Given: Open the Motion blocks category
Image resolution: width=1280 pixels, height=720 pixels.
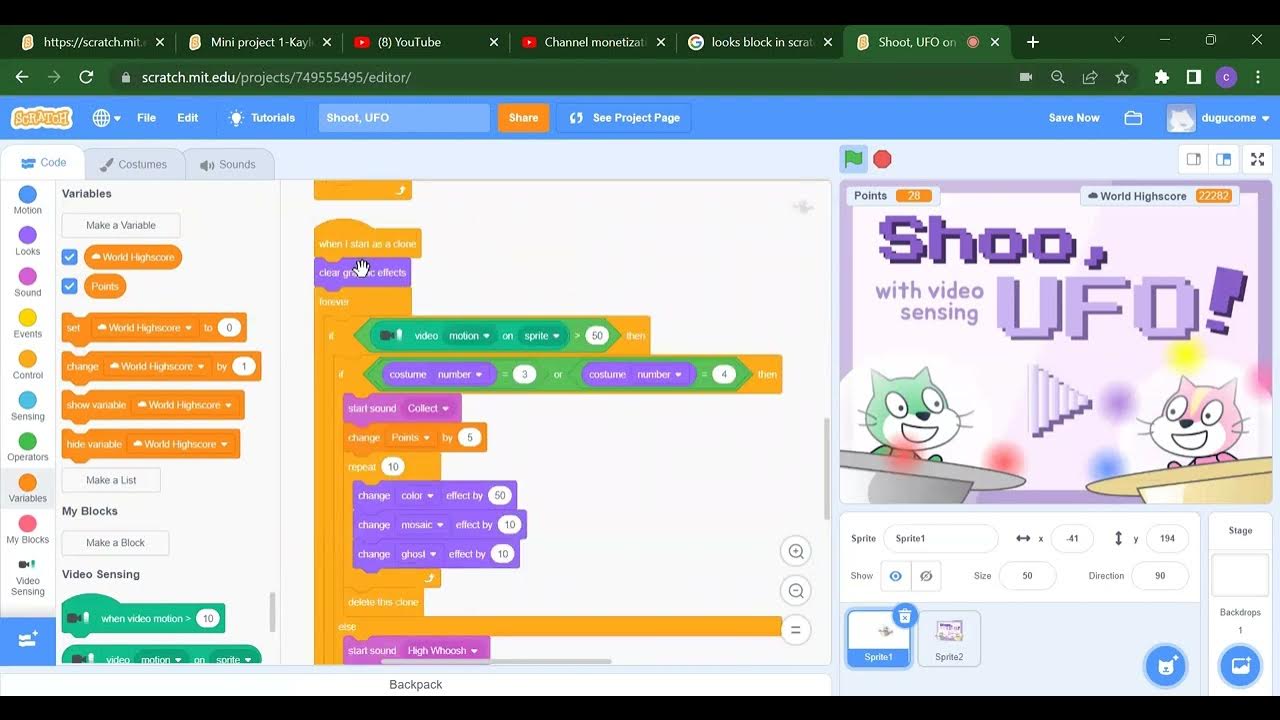Looking at the screenshot, I should coord(28,200).
